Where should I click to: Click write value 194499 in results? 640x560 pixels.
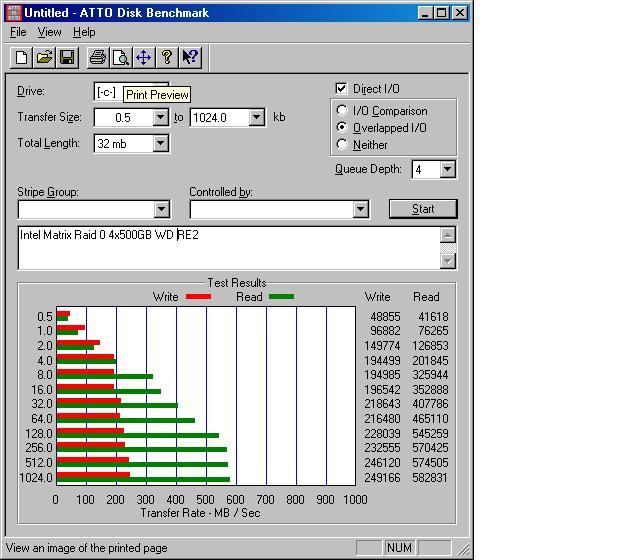click(382, 361)
